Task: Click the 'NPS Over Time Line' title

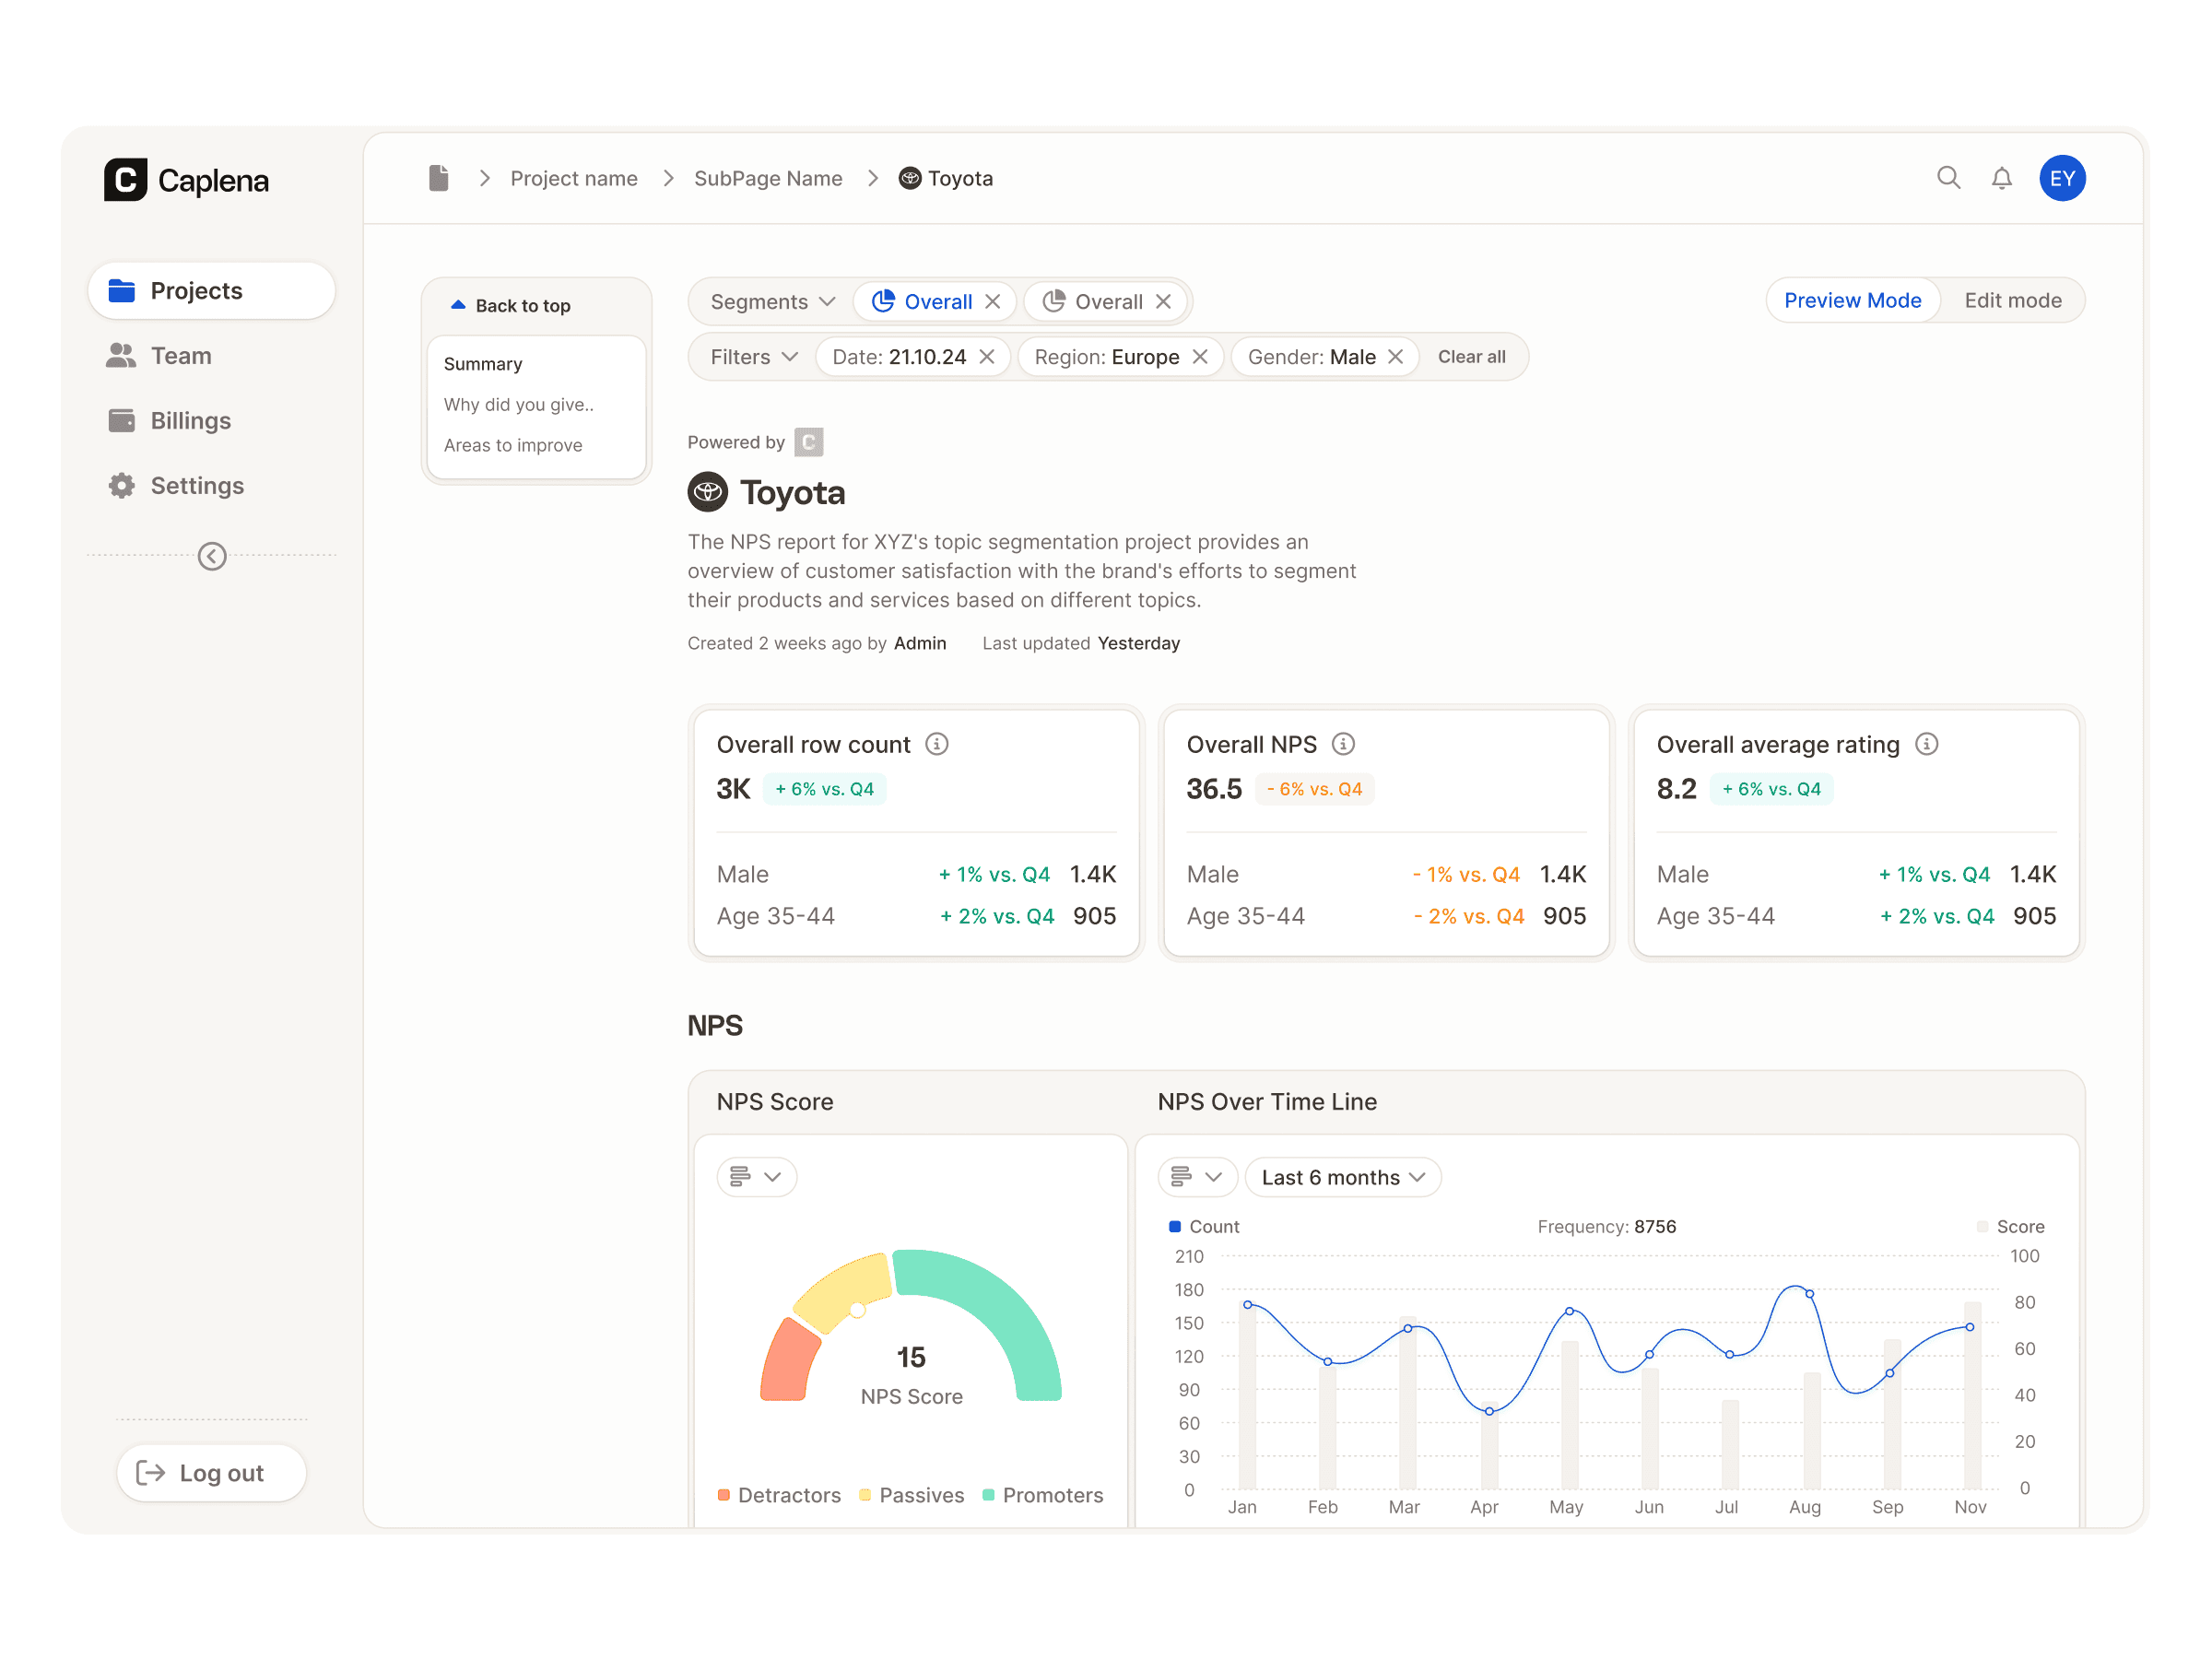Action: coord(1267,1101)
